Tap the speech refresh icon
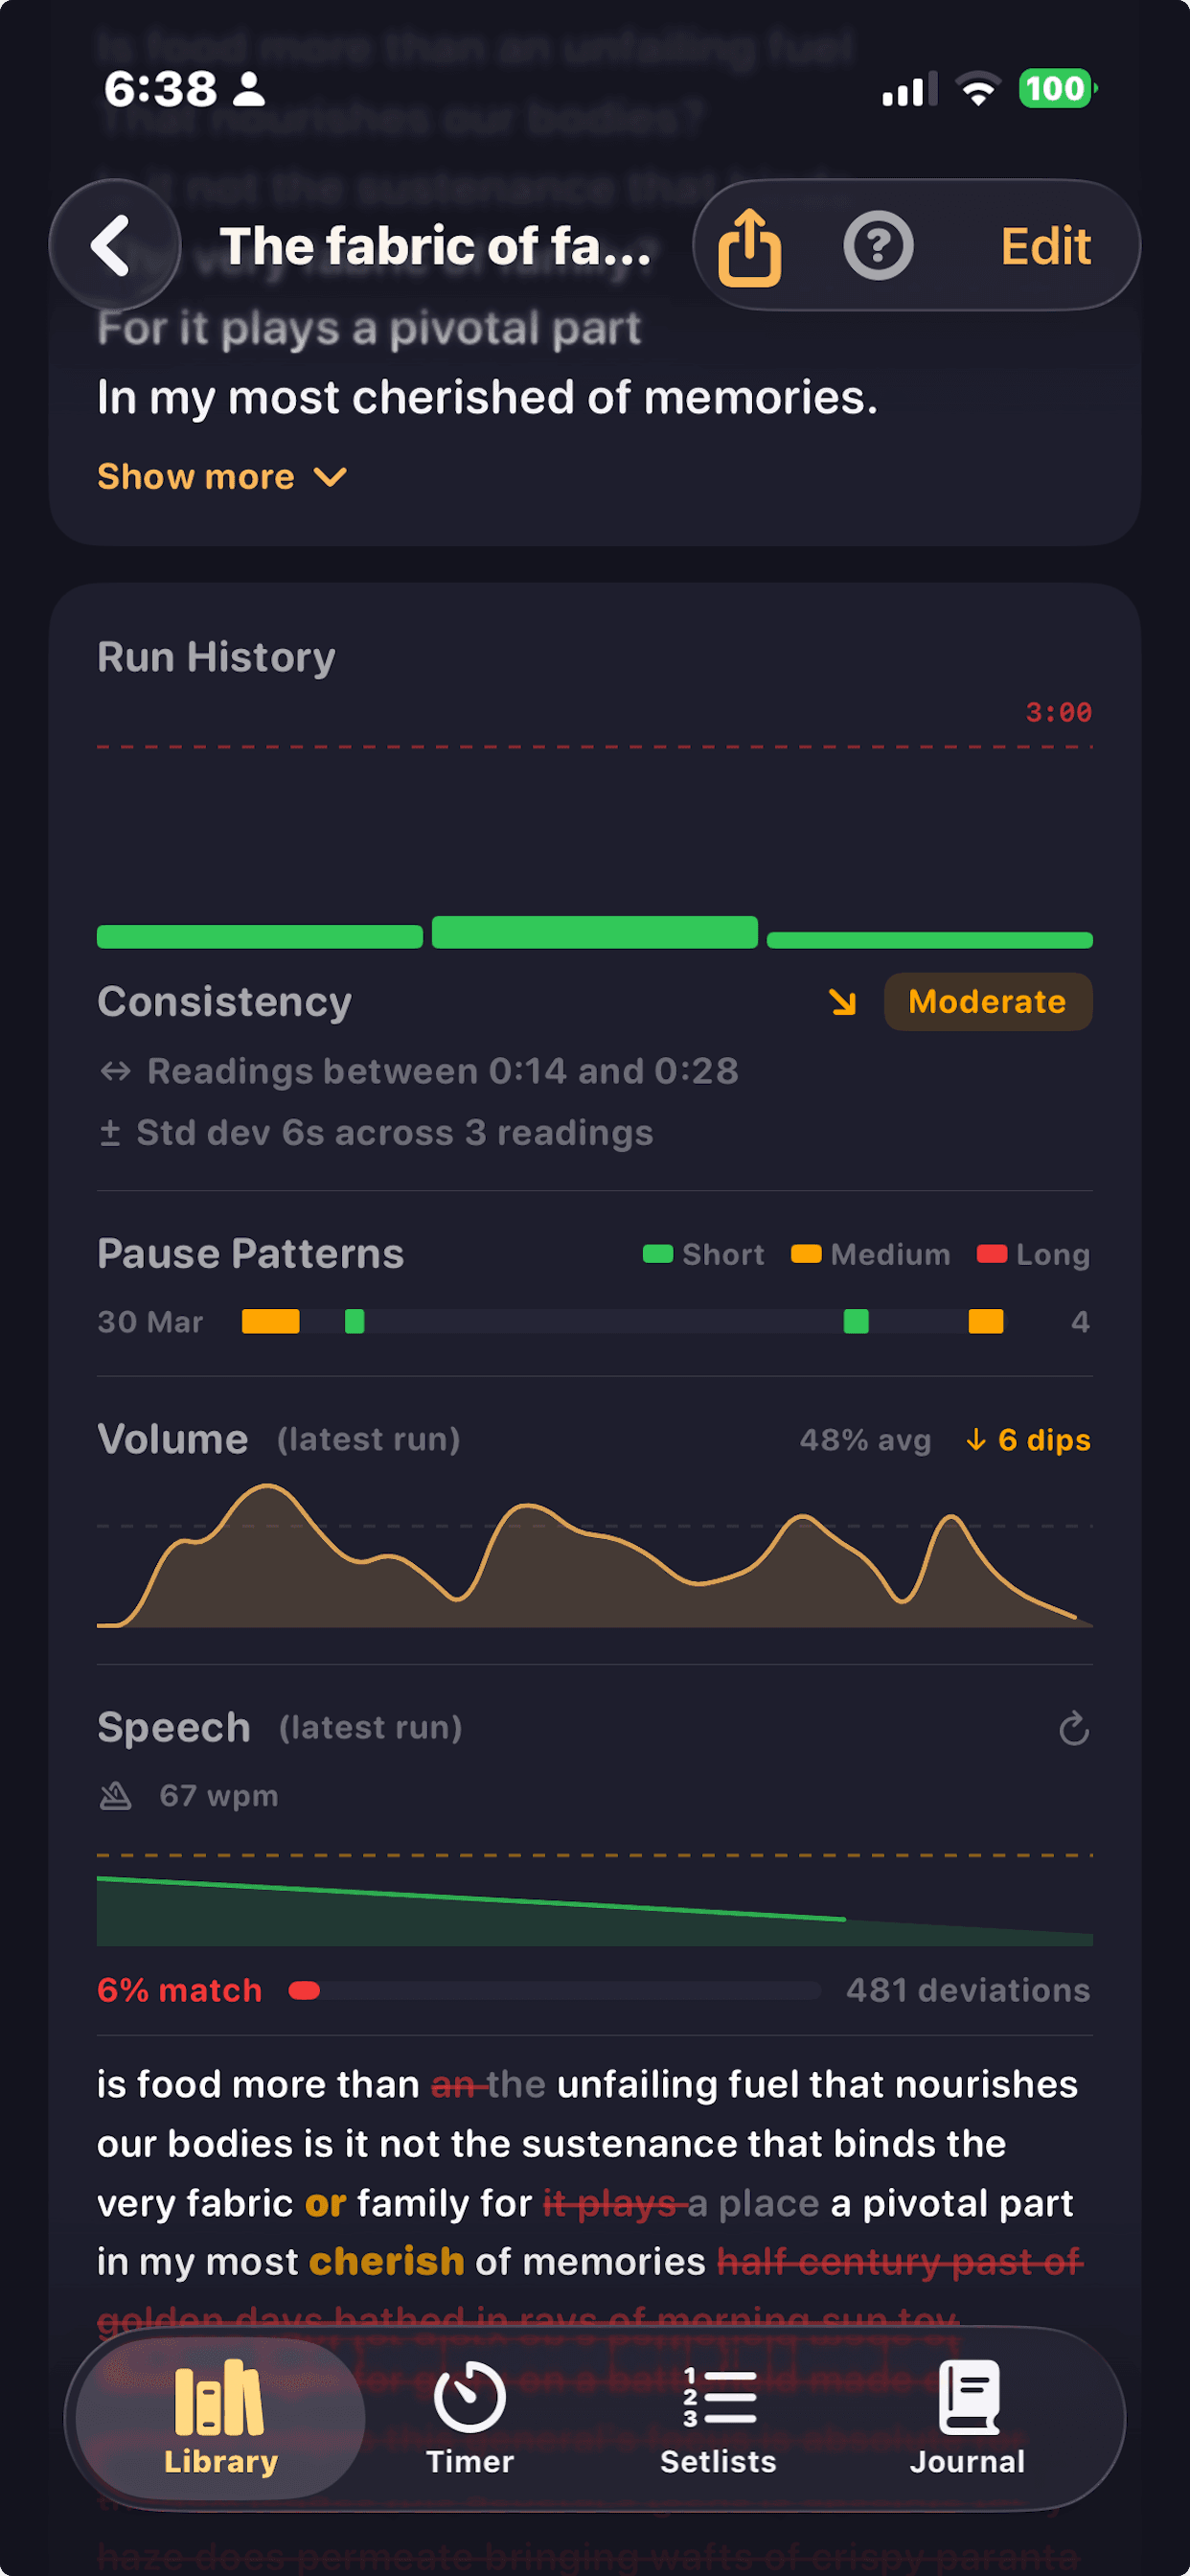 [1073, 1729]
